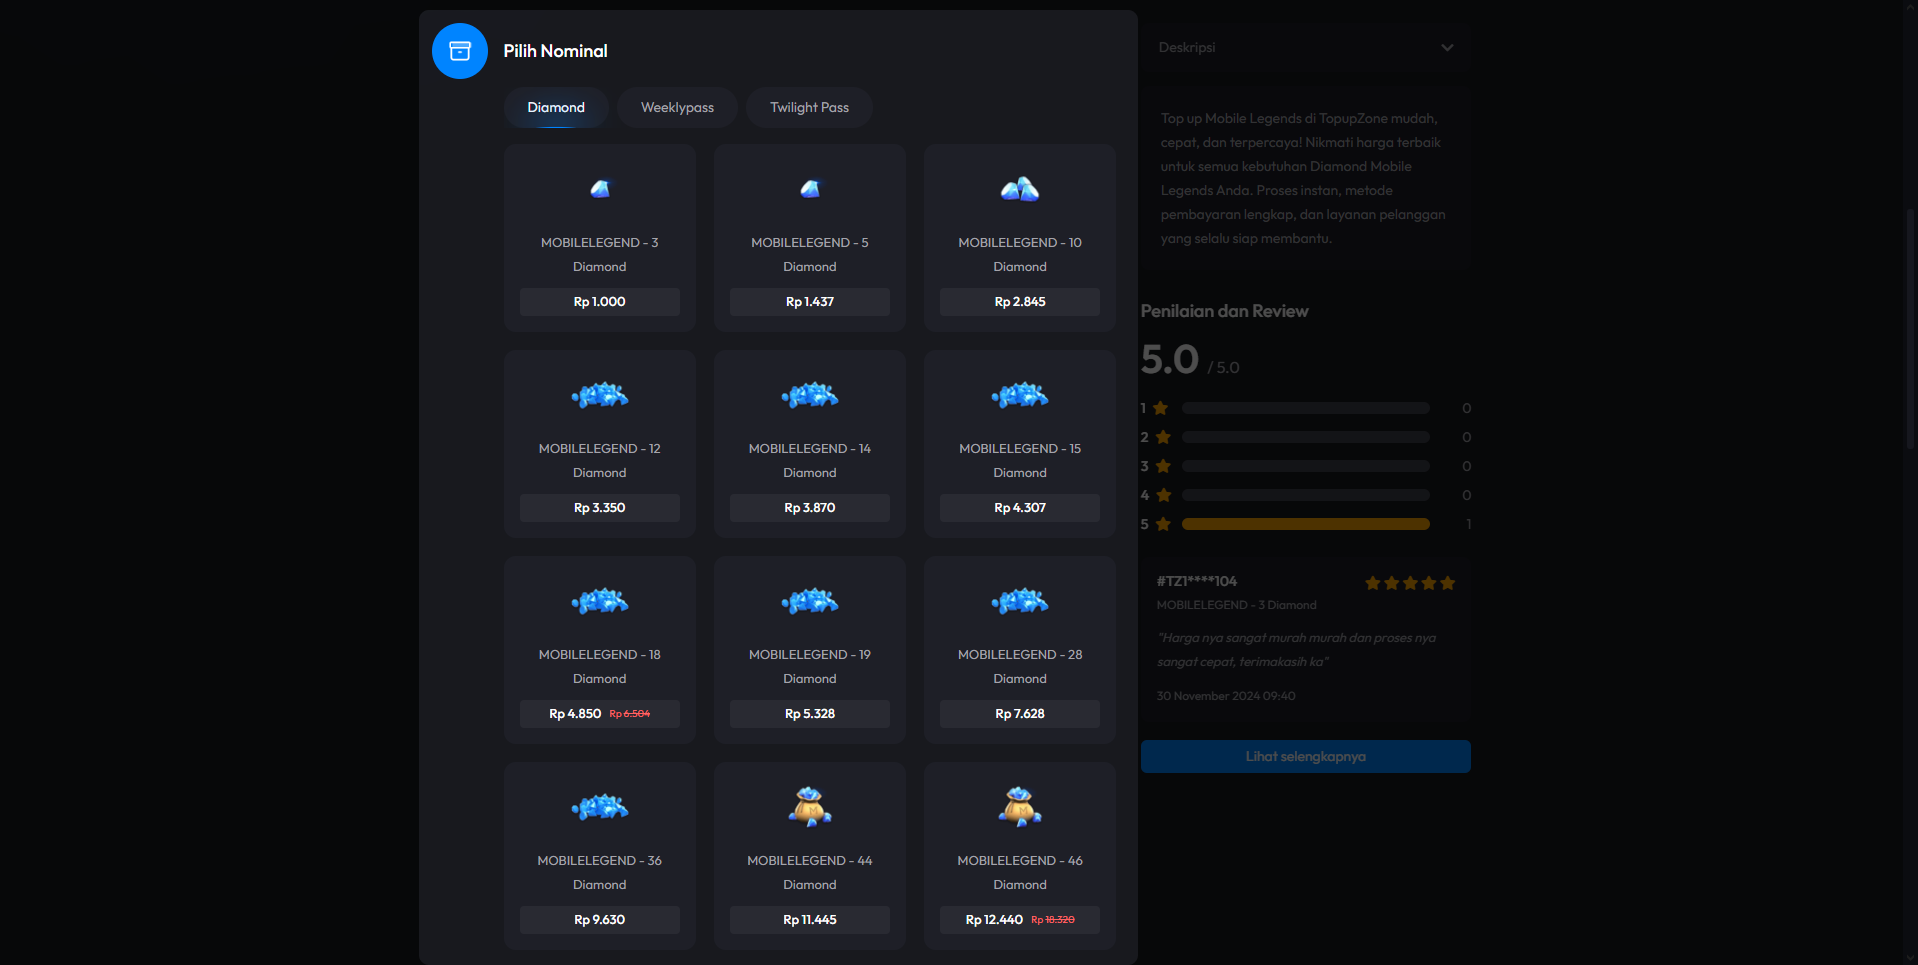Click the diamonds icon of MOBILELEGEND - 10
Image resolution: width=1918 pixels, height=965 pixels.
[1020, 189]
